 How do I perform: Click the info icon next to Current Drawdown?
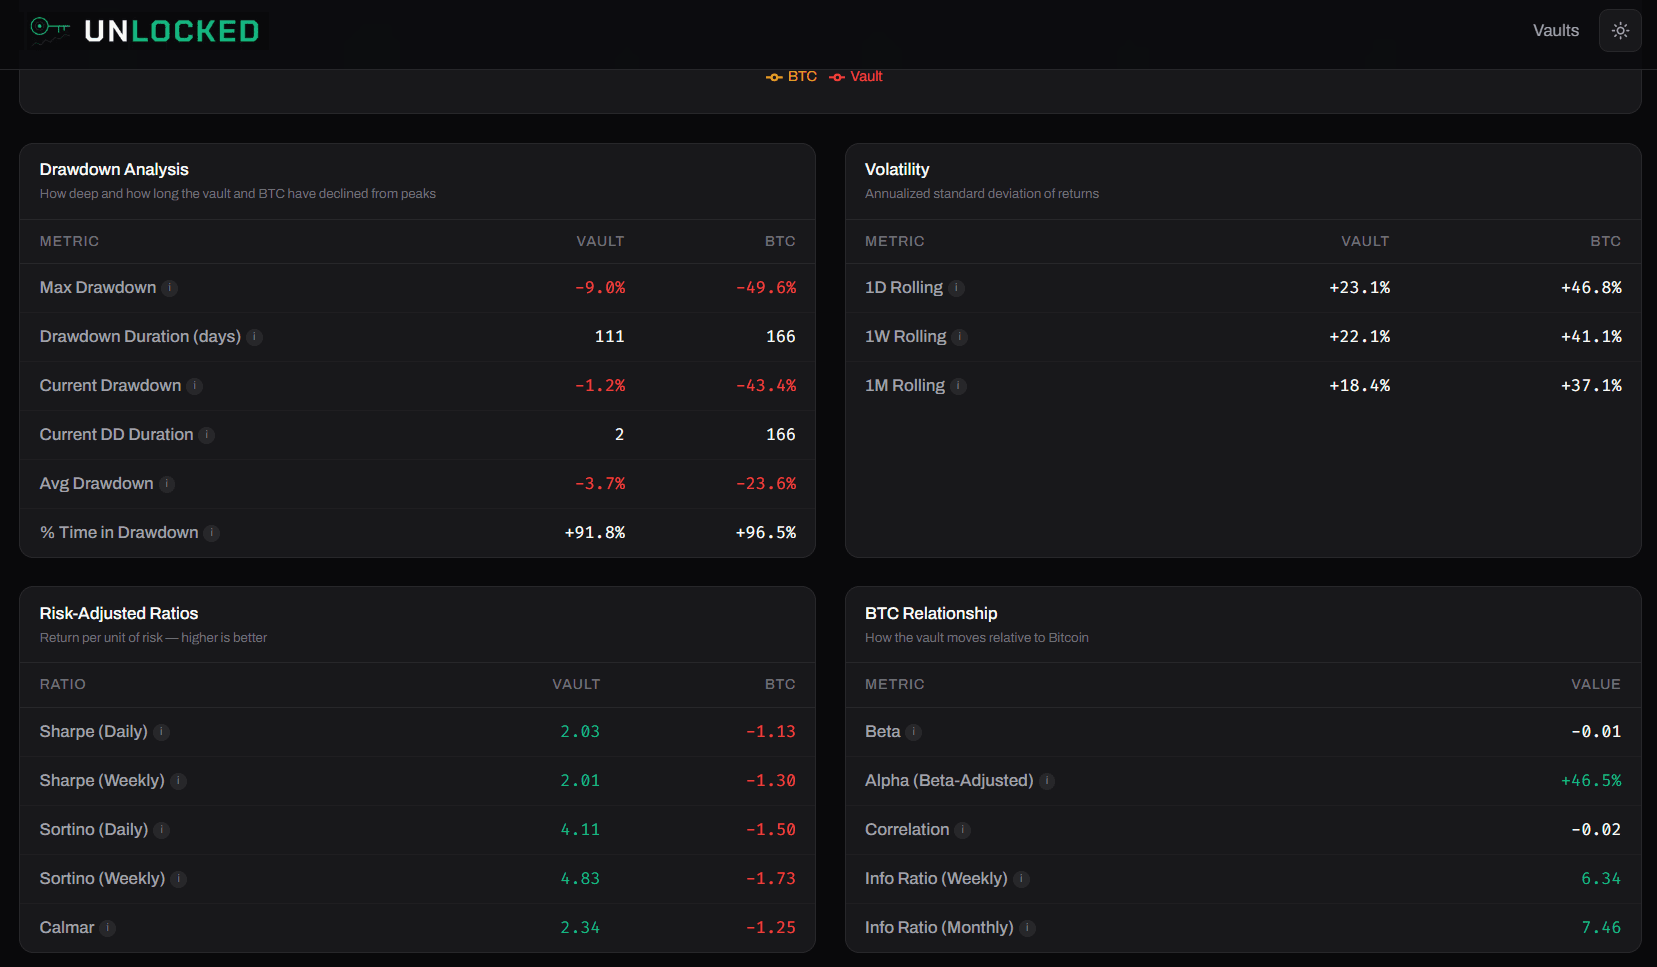coord(195,386)
